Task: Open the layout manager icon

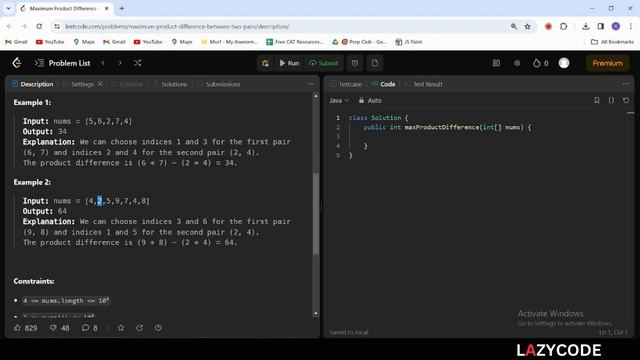Action: (496, 63)
